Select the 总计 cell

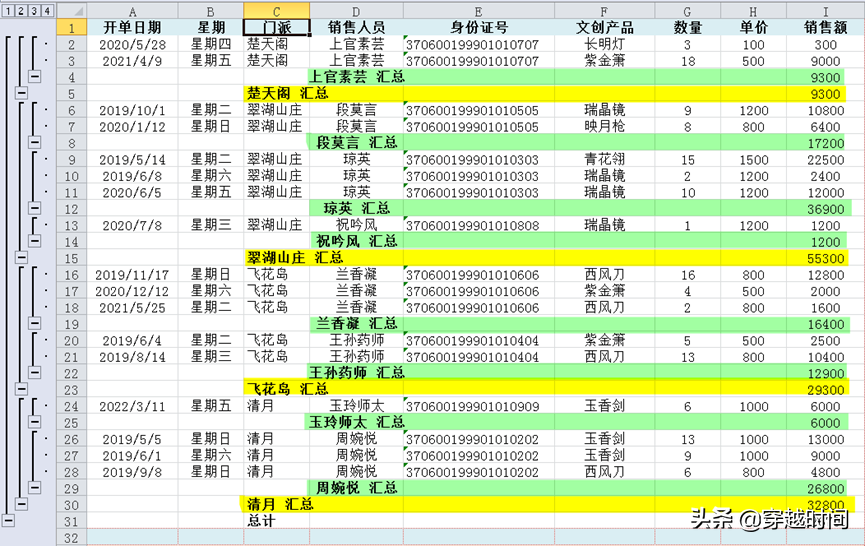coord(276,521)
